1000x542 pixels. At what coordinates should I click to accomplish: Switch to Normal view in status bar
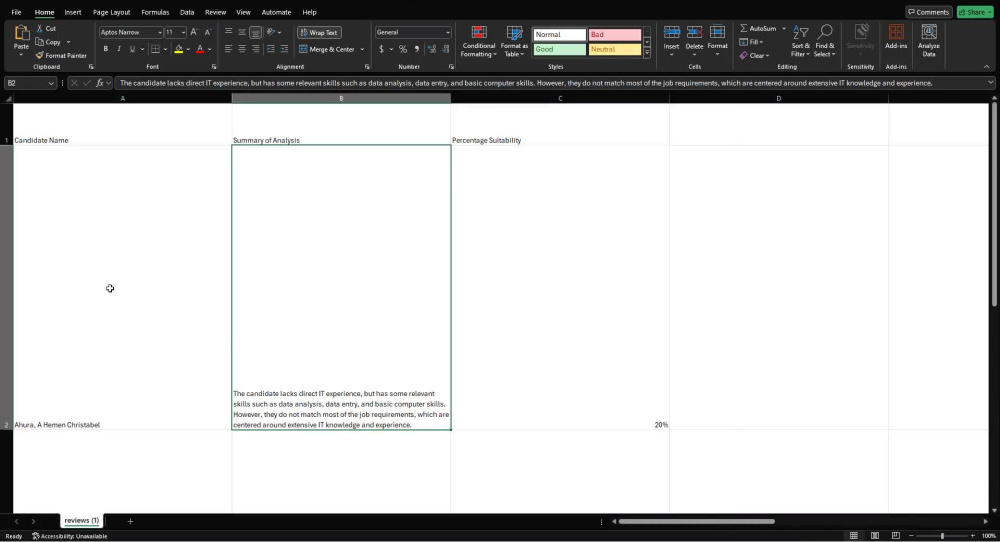[853, 536]
